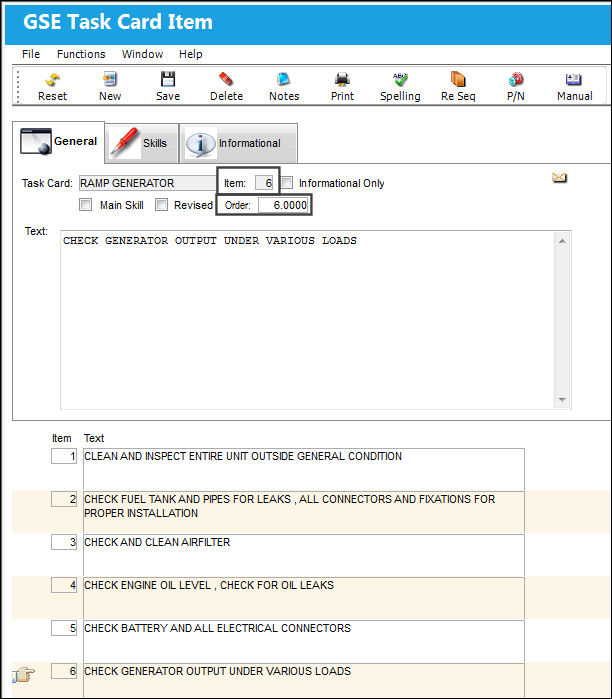612x699 pixels.
Task: Print the task card item
Action: pos(342,86)
